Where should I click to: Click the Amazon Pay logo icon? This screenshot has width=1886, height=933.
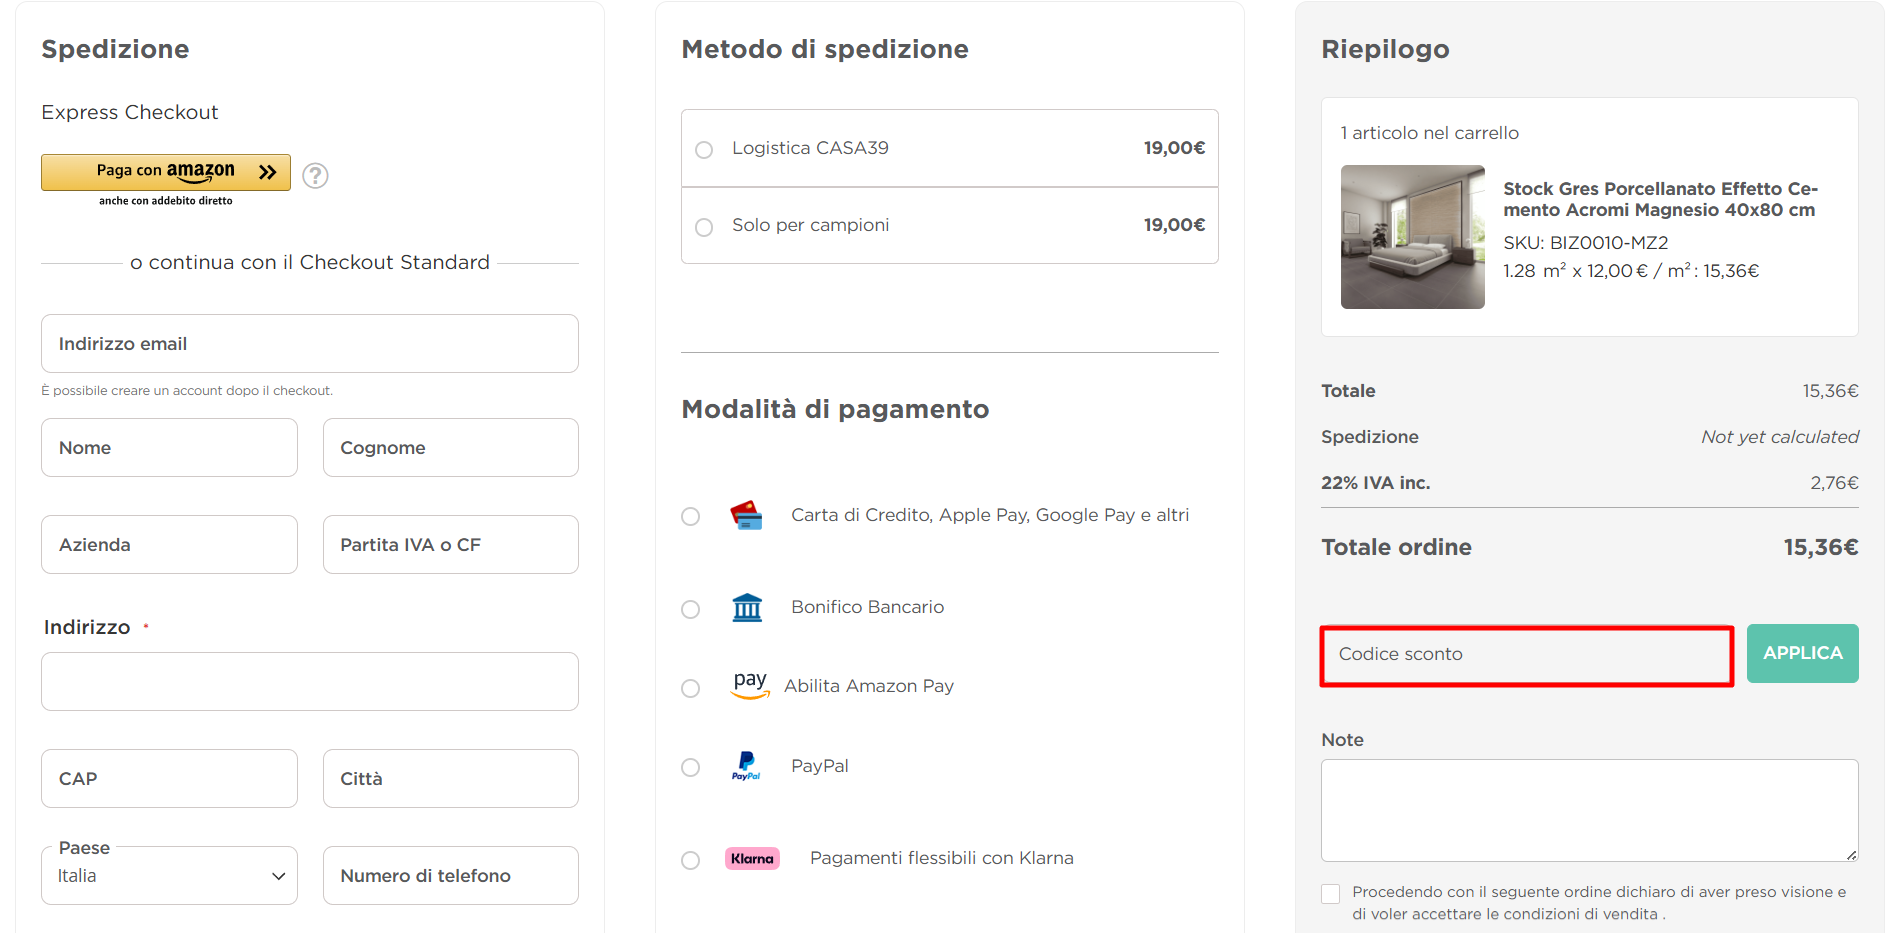click(750, 685)
